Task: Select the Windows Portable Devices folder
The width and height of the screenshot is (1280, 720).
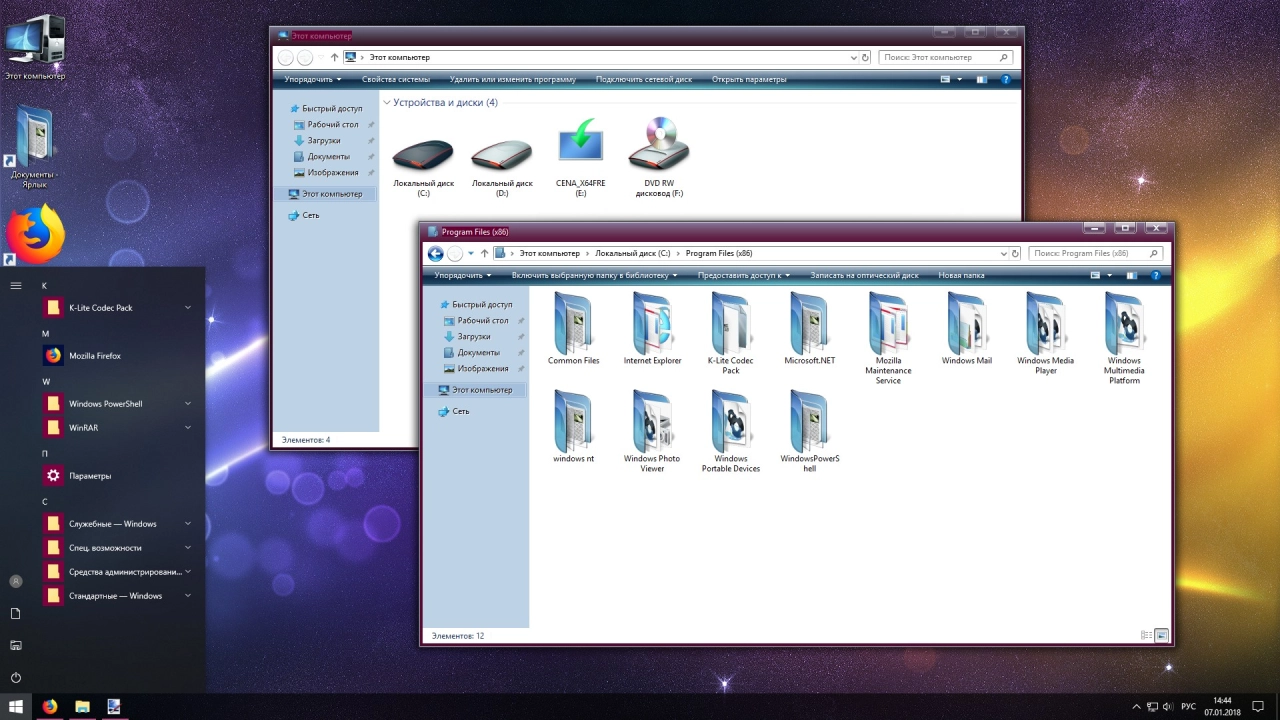Action: [x=731, y=432]
